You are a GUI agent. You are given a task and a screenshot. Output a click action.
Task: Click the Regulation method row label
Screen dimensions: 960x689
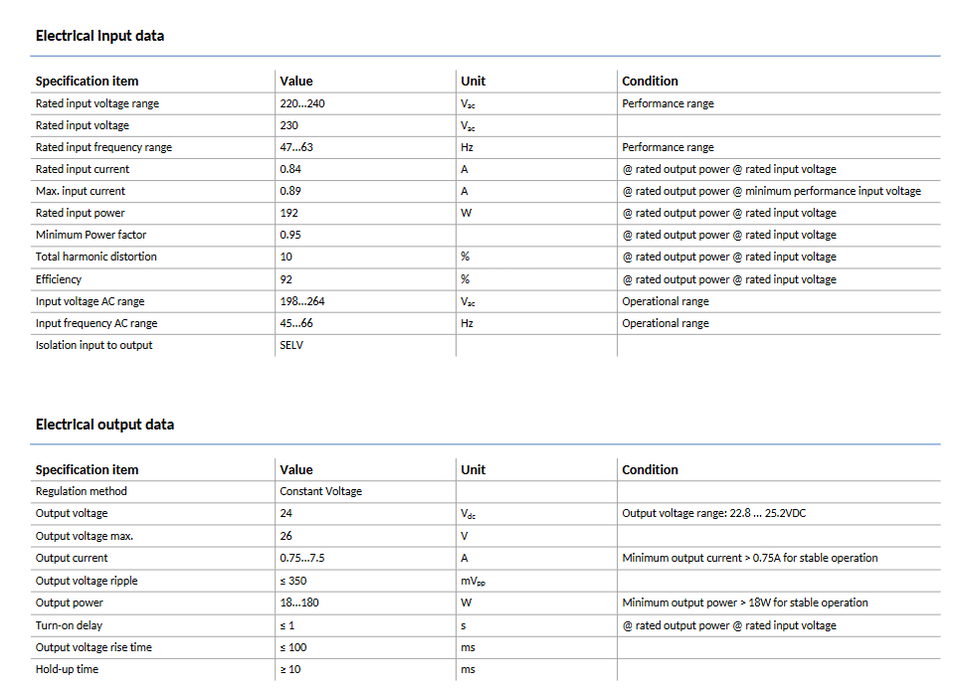(81, 491)
